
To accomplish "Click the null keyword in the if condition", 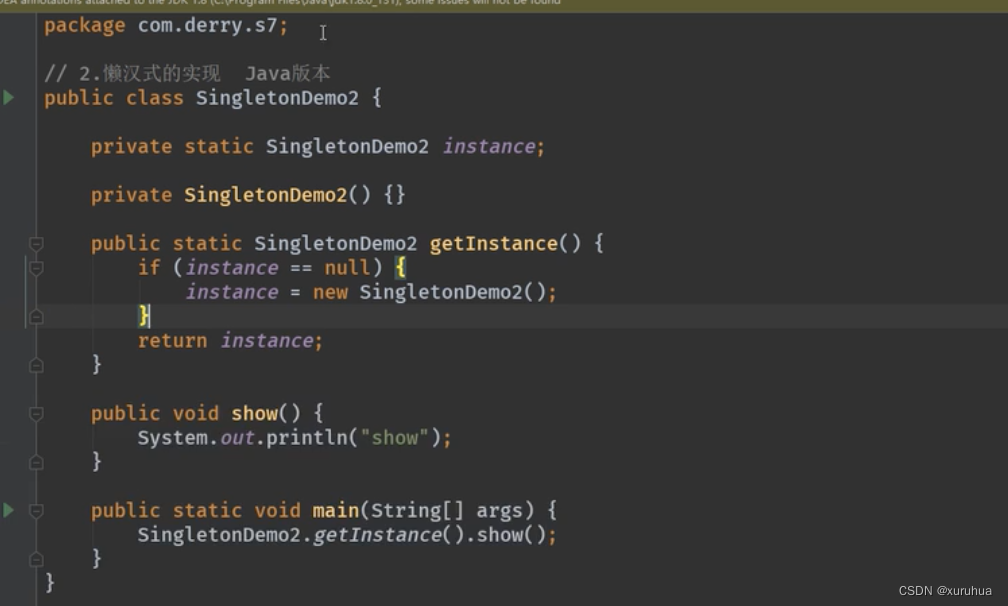I will point(347,268).
